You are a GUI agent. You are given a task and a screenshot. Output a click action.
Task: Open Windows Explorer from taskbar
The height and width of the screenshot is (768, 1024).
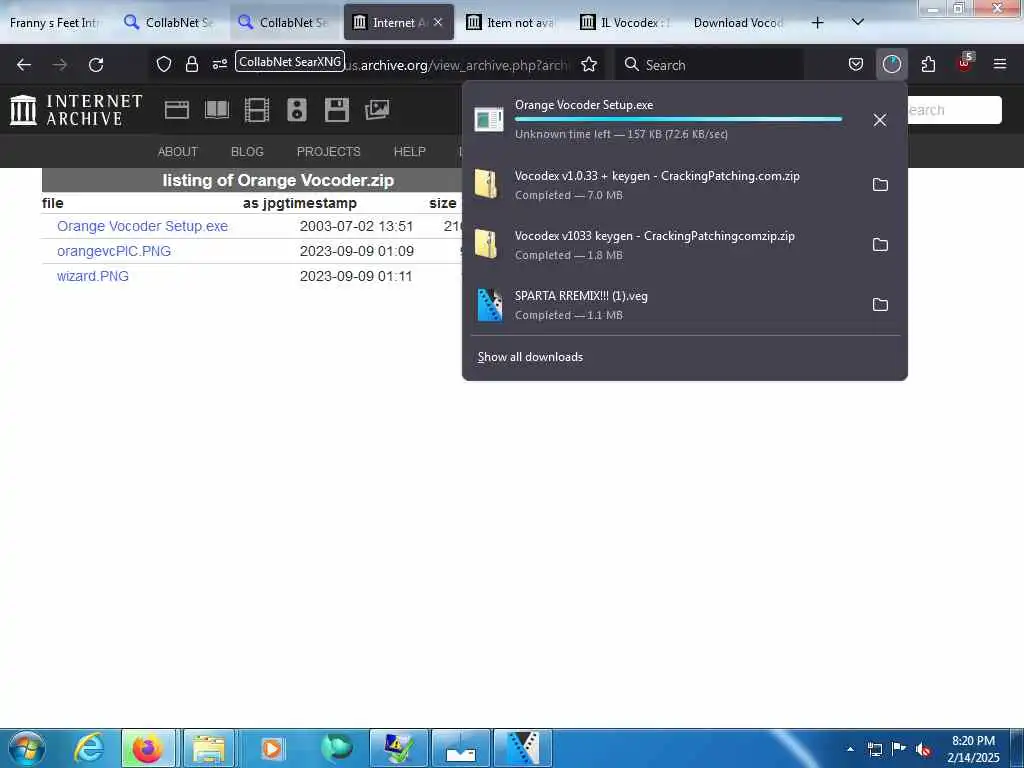209,748
